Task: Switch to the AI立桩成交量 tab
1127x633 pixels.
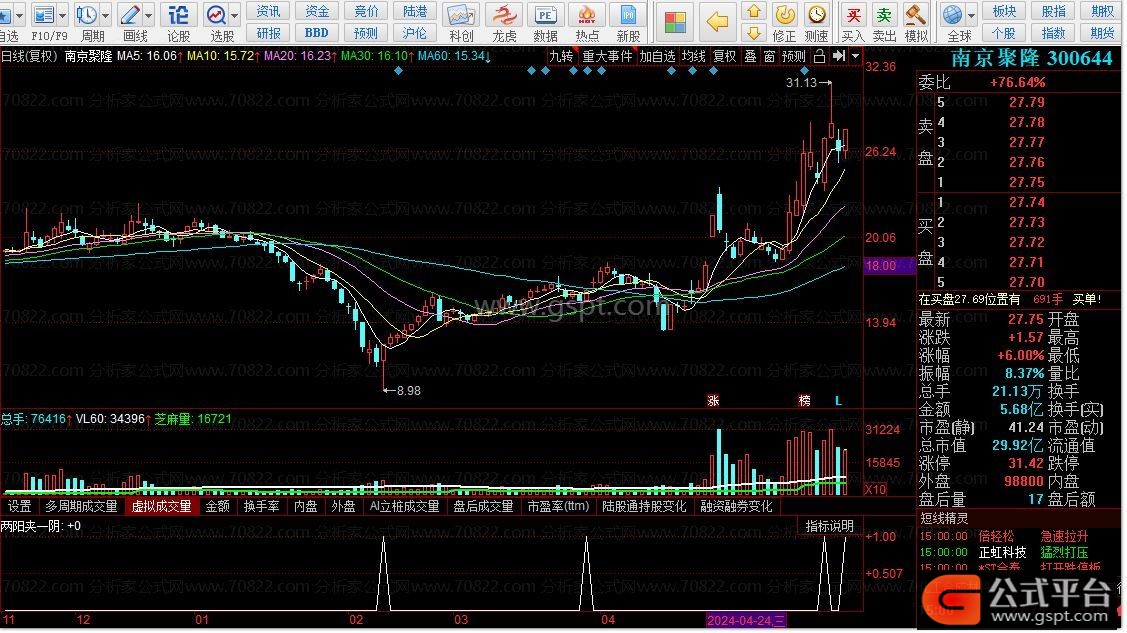Action: point(405,507)
